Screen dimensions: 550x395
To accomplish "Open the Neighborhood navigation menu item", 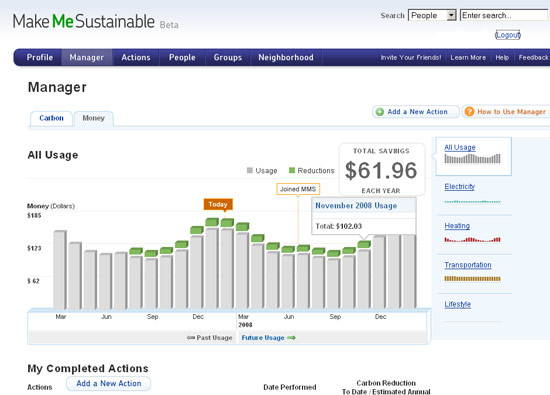I will [286, 58].
